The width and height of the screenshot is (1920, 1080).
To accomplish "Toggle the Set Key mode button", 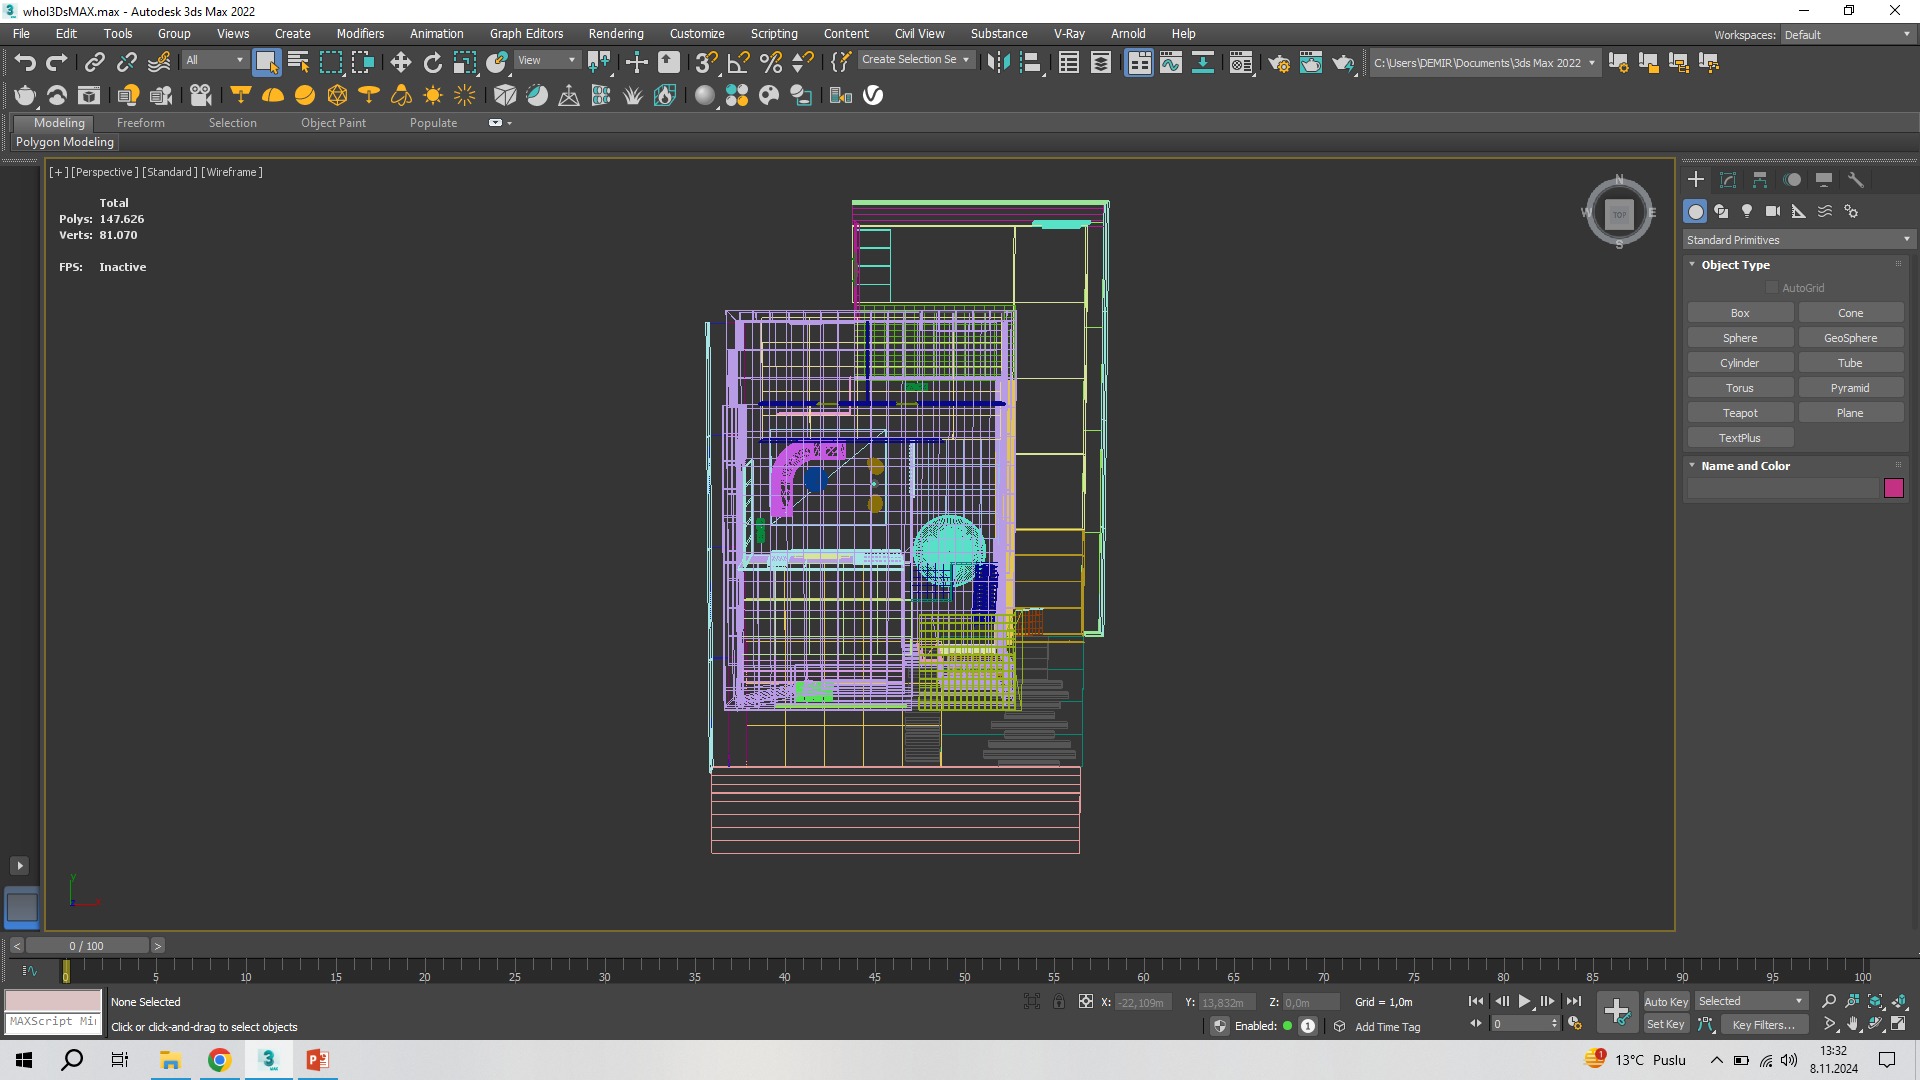I will (x=1665, y=1024).
